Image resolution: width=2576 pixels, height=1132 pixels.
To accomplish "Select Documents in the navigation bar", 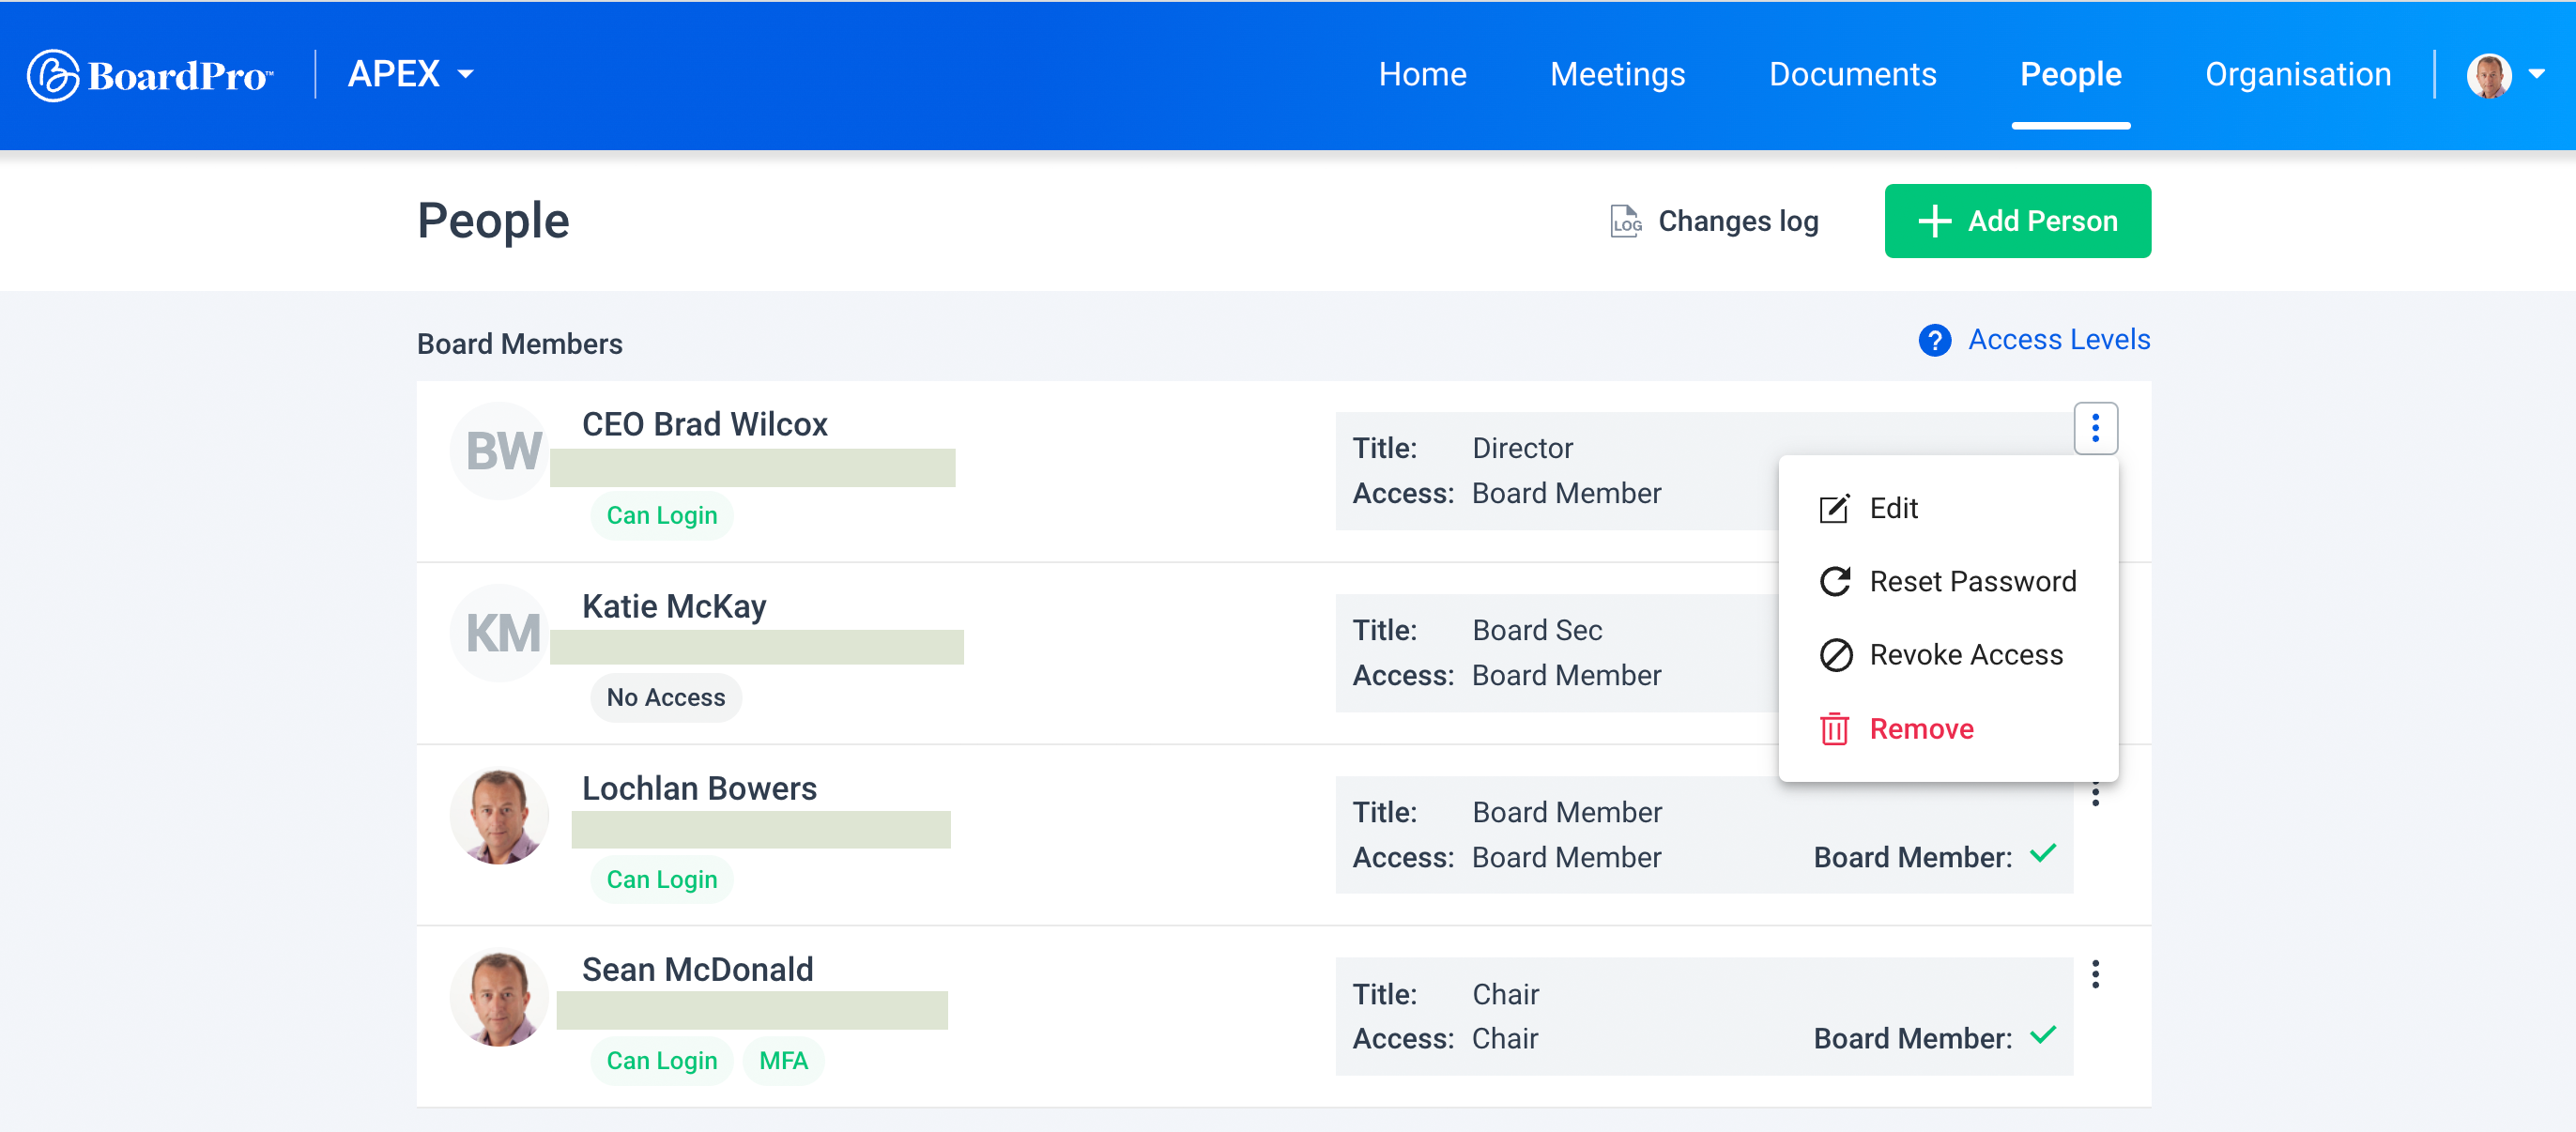I will click(1852, 74).
